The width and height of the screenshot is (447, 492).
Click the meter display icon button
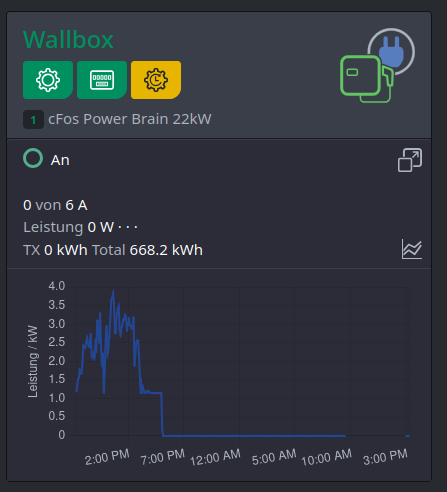[x=102, y=80]
